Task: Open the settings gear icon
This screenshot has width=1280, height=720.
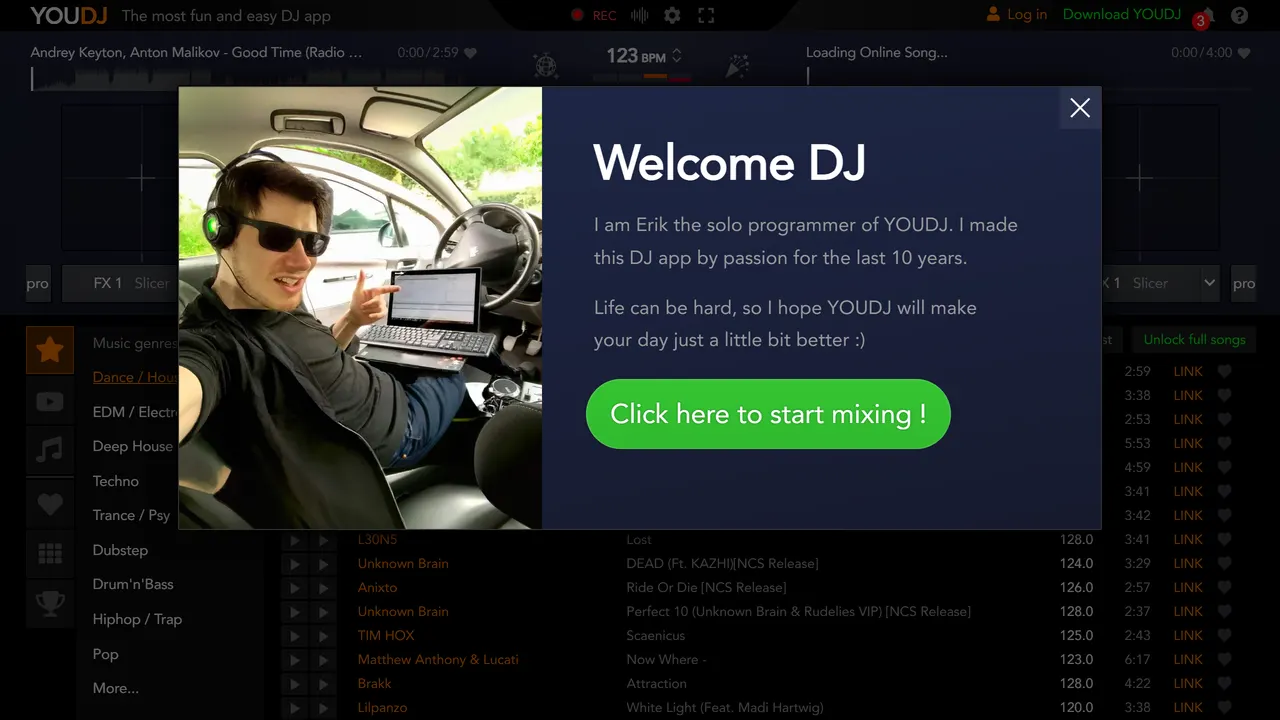Action: pos(672,15)
